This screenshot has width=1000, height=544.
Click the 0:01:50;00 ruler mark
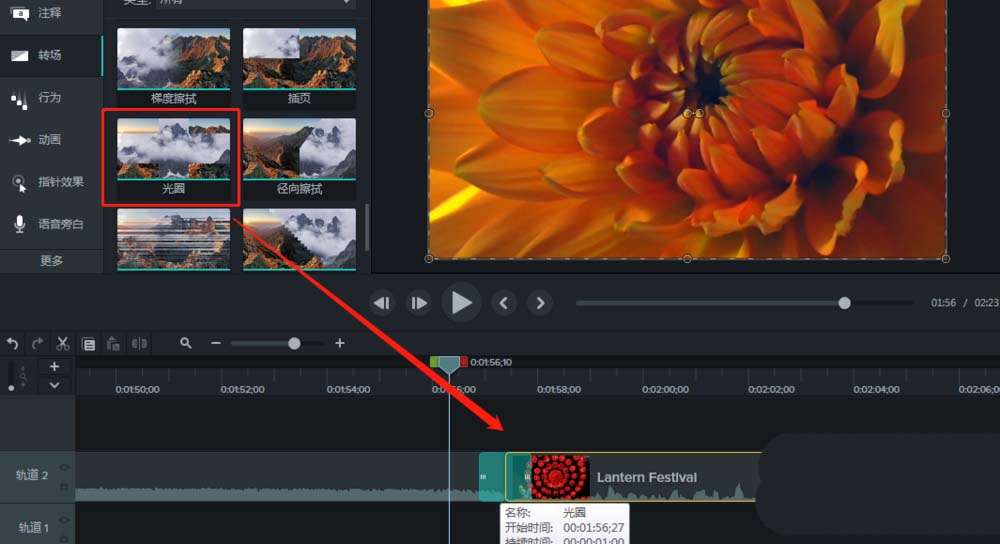(x=137, y=390)
